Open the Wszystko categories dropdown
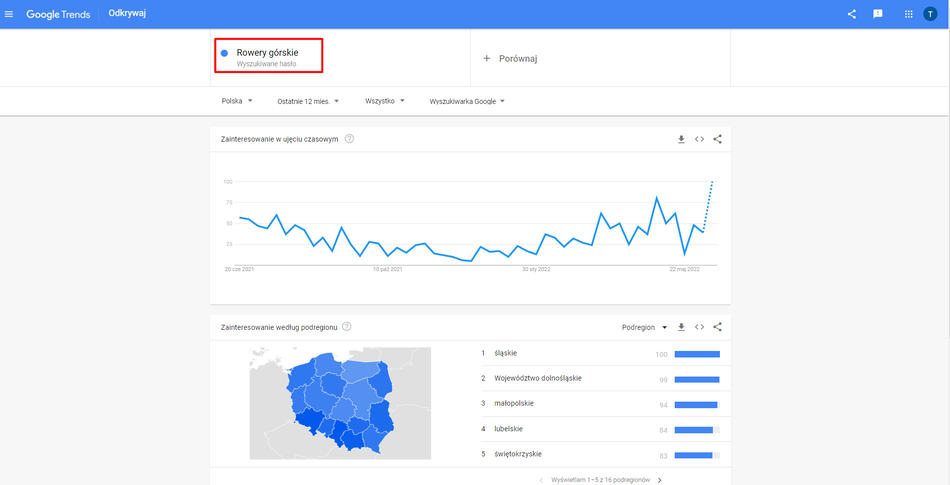Viewport: 950px width, 485px height. coord(385,101)
